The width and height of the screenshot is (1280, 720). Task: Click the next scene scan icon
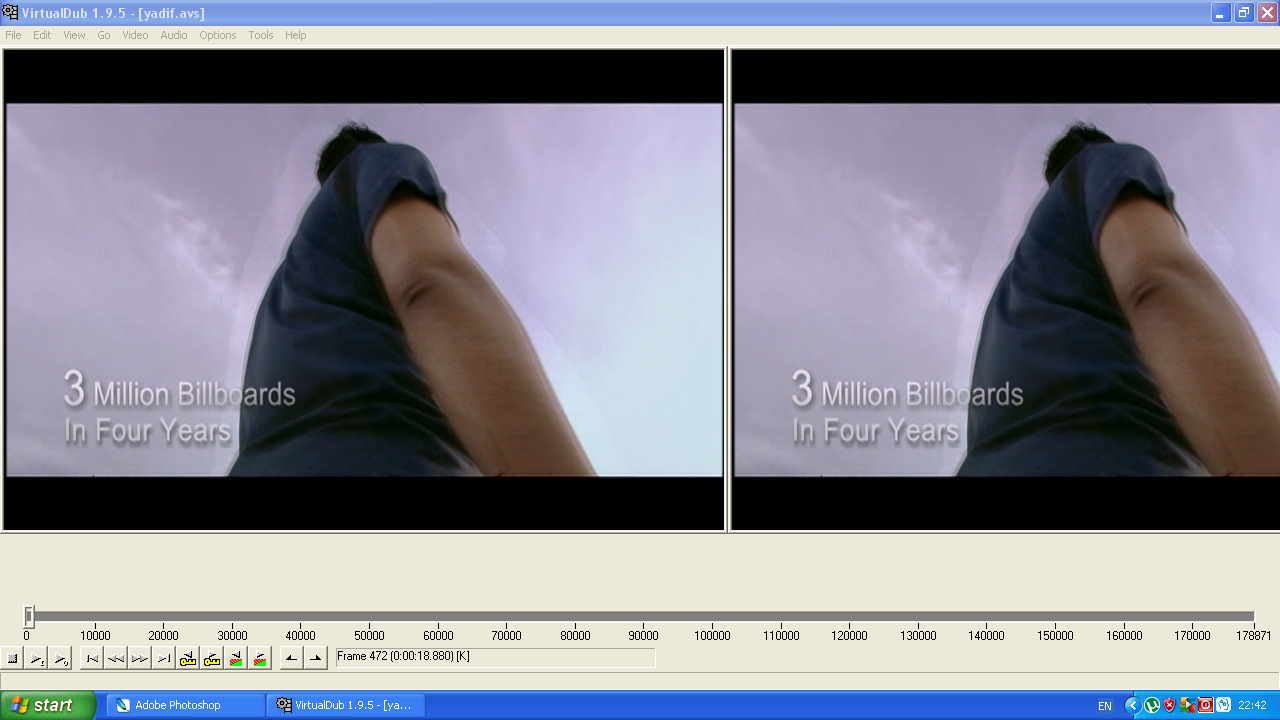(x=259, y=658)
